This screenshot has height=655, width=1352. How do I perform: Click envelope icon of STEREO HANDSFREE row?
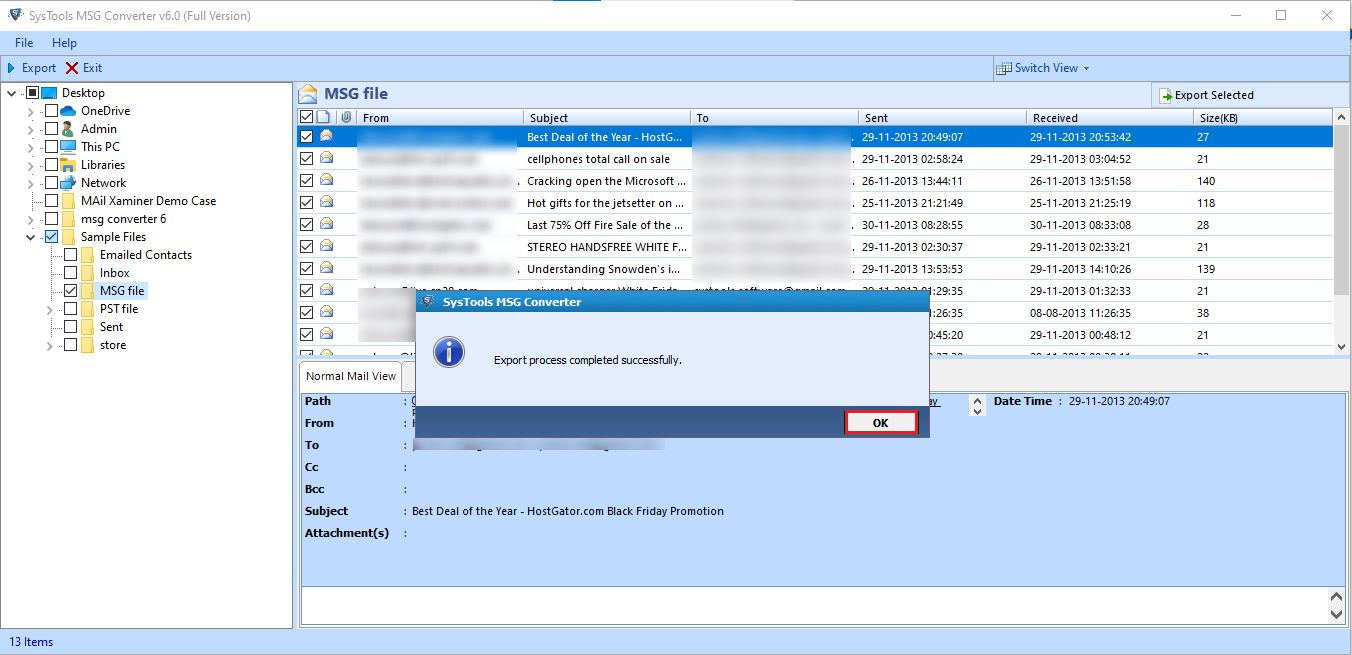pos(326,247)
